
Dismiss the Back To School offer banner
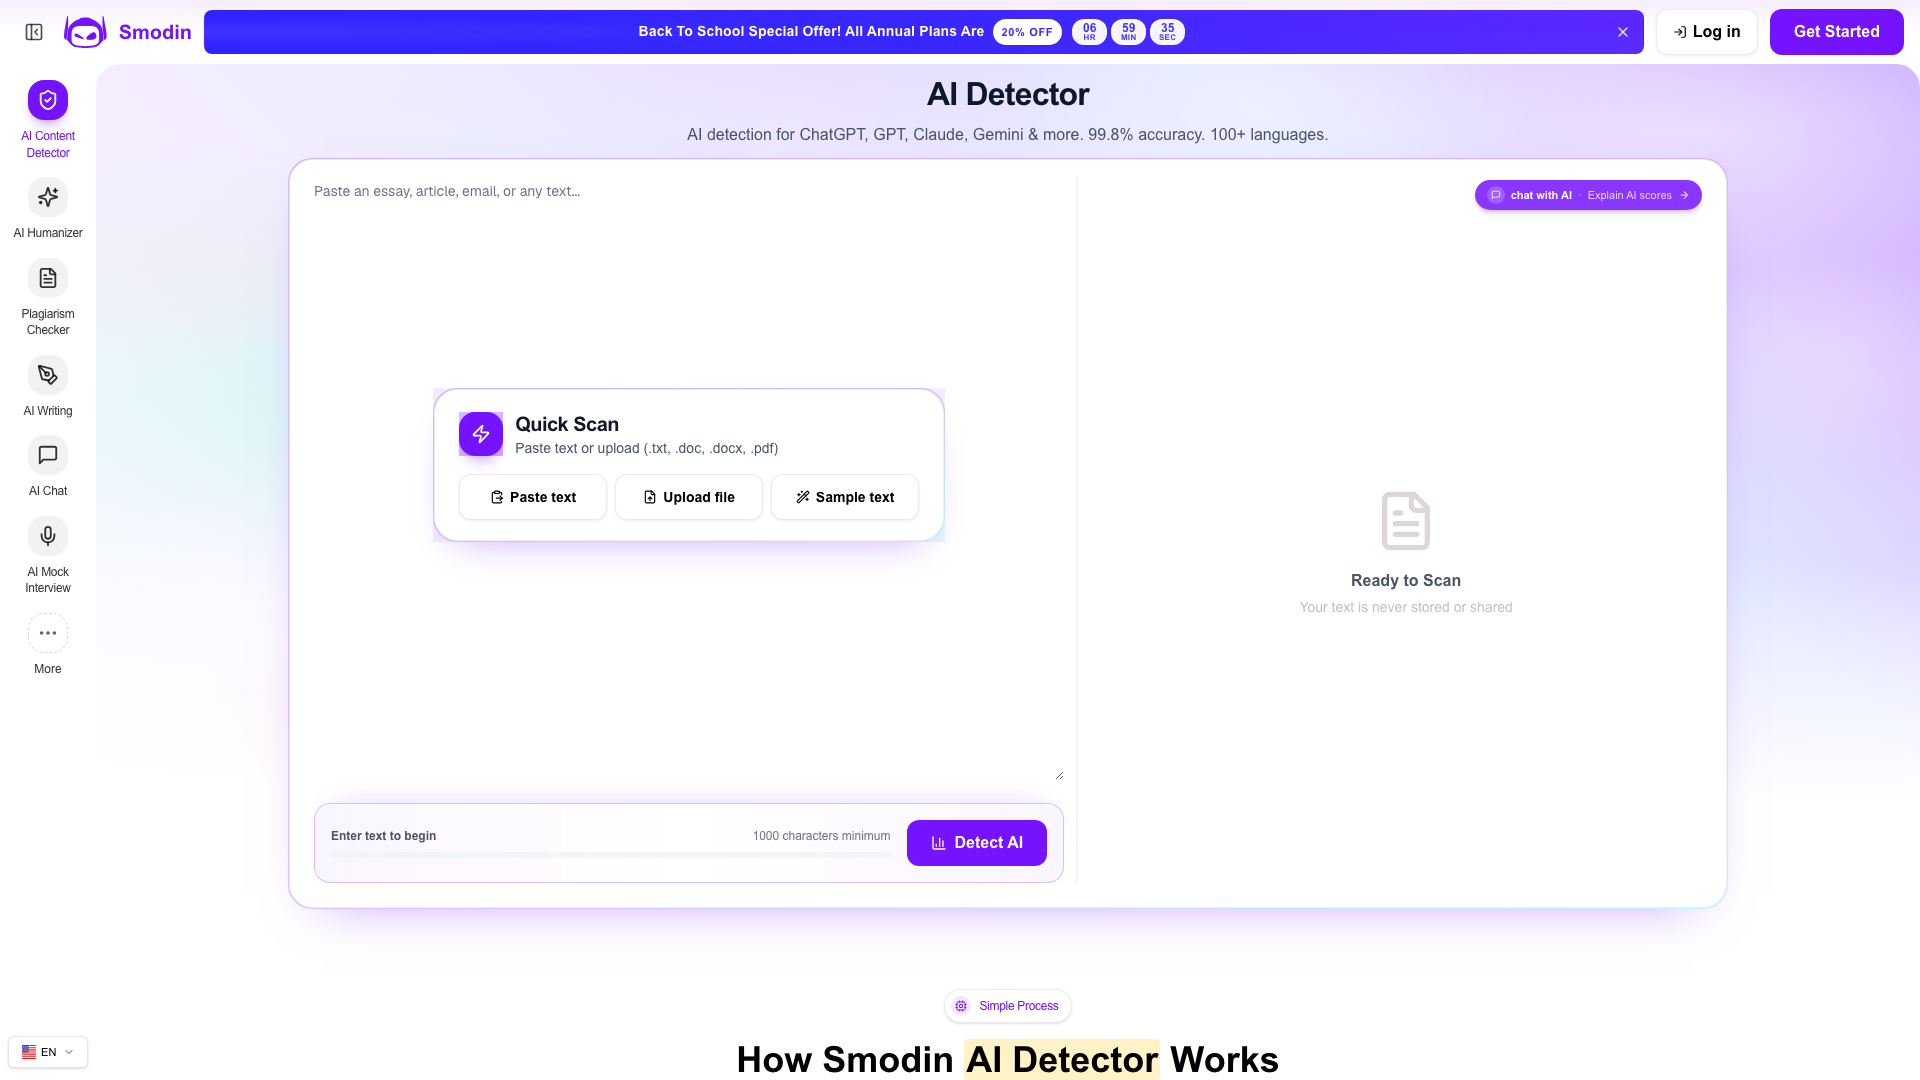[1623, 32]
